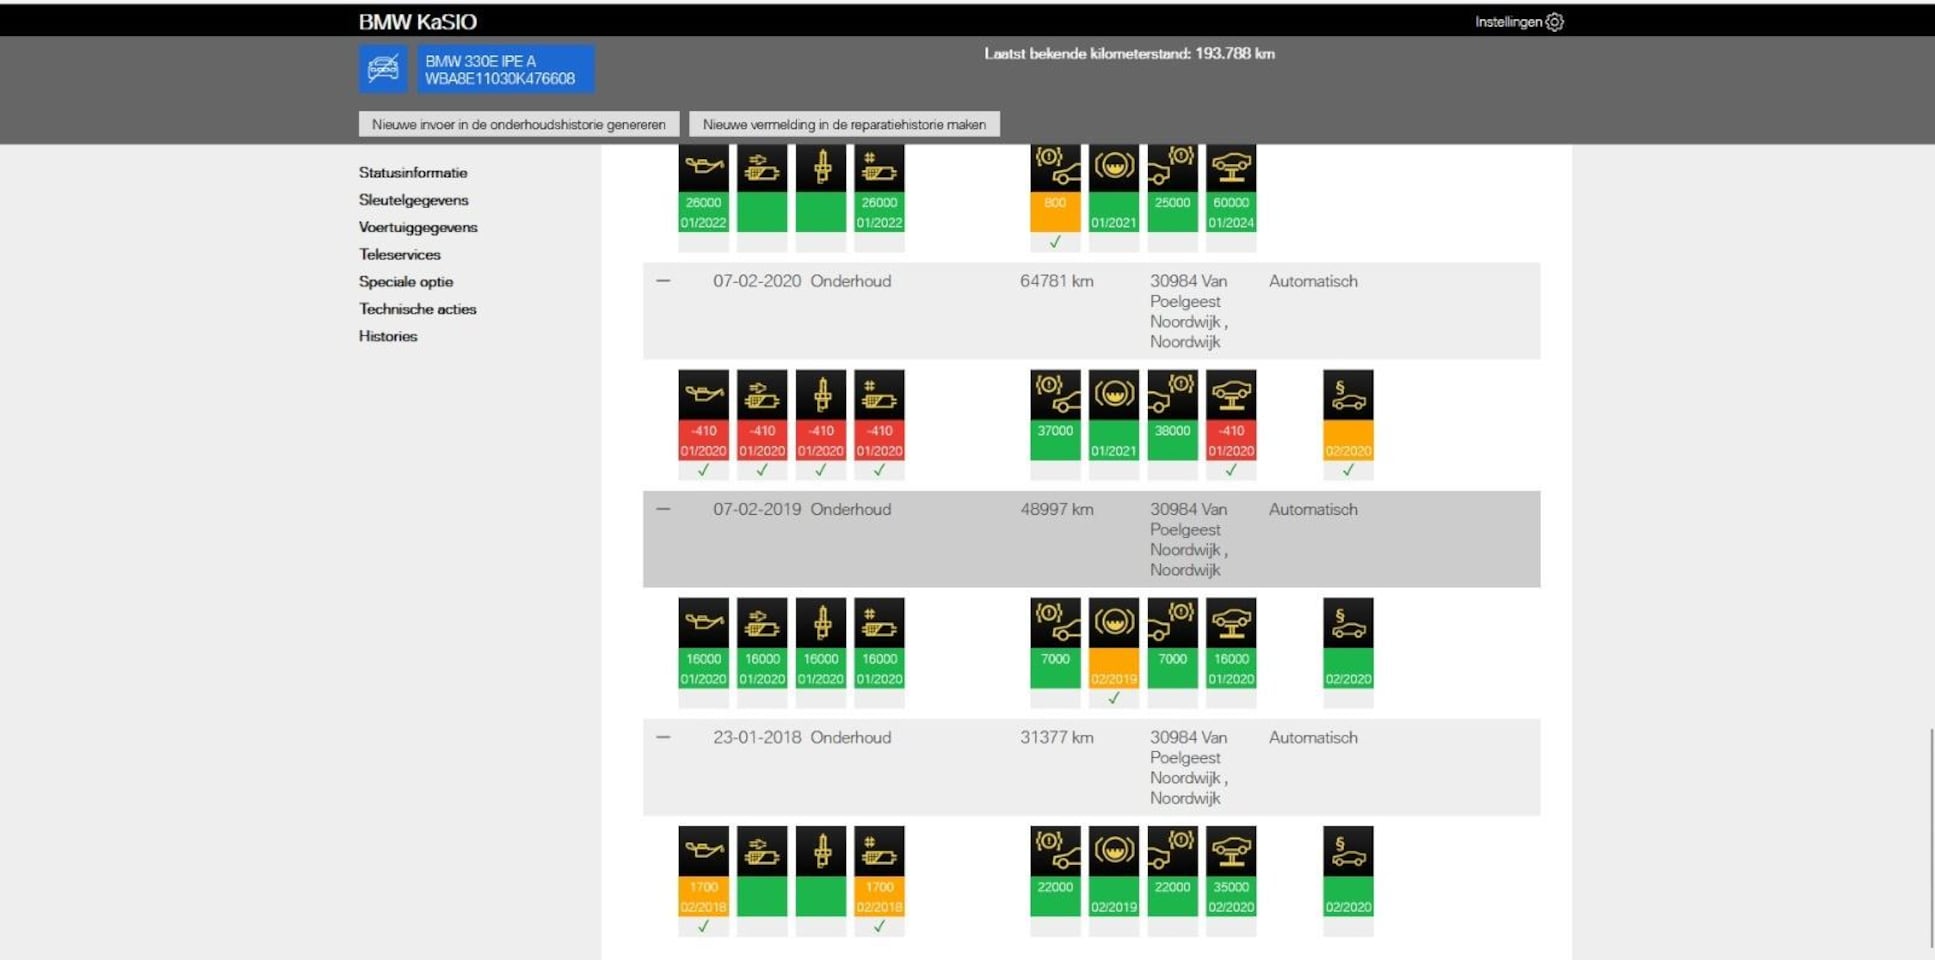Open Teleservices in the sidebar
The width and height of the screenshot is (1935, 960).
point(399,254)
